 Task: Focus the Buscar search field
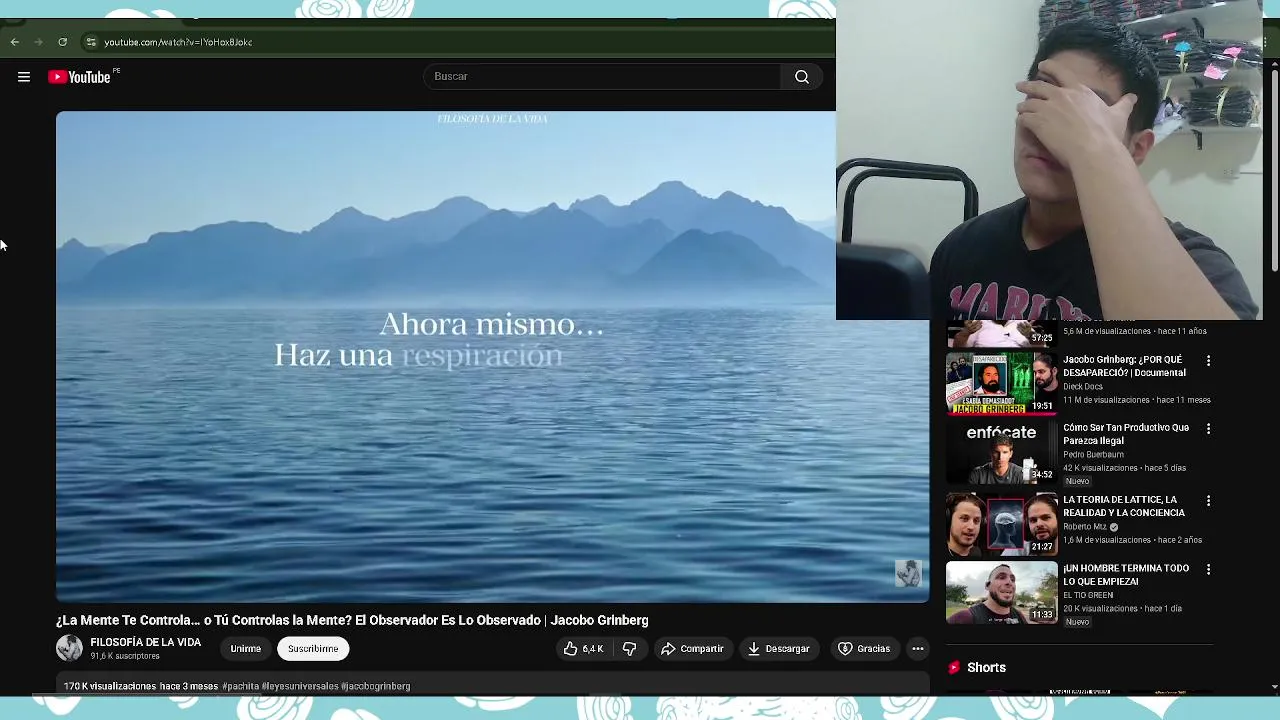click(x=602, y=76)
